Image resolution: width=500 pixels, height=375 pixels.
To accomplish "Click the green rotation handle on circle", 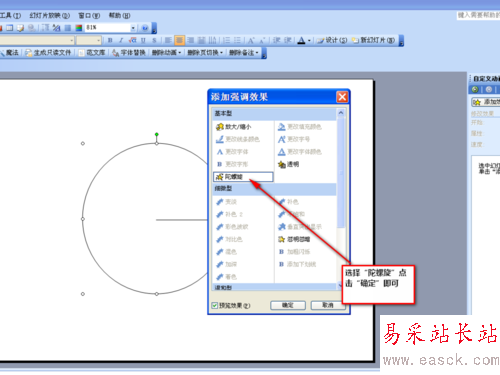I will pos(157,134).
